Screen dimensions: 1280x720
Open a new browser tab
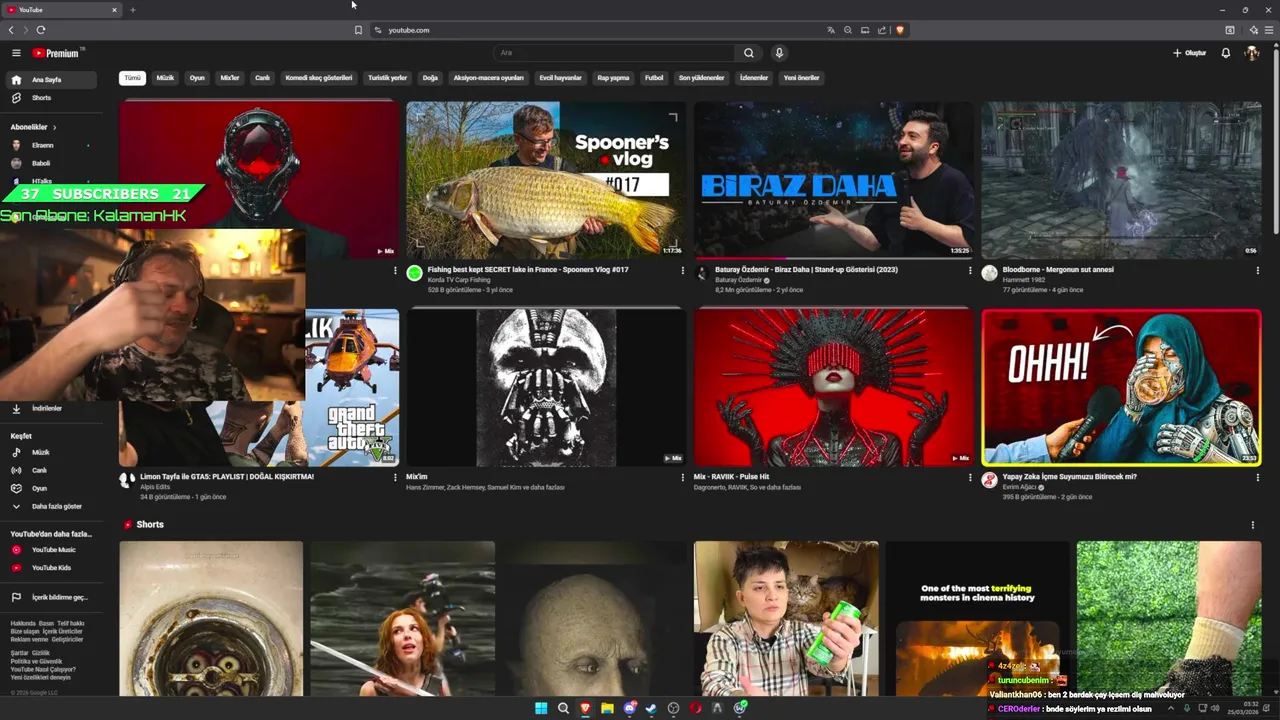pyautogui.click(x=132, y=10)
